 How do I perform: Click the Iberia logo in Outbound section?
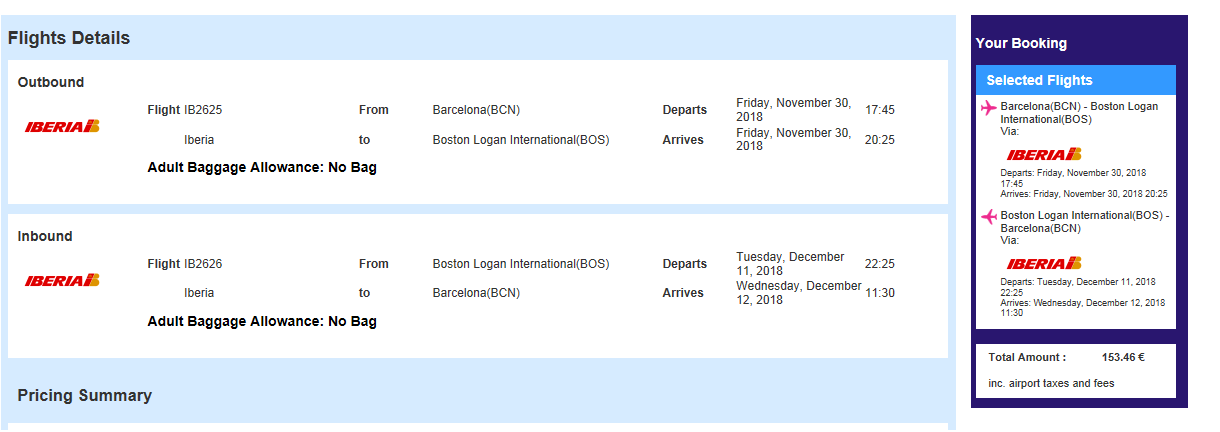click(x=63, y=126)
